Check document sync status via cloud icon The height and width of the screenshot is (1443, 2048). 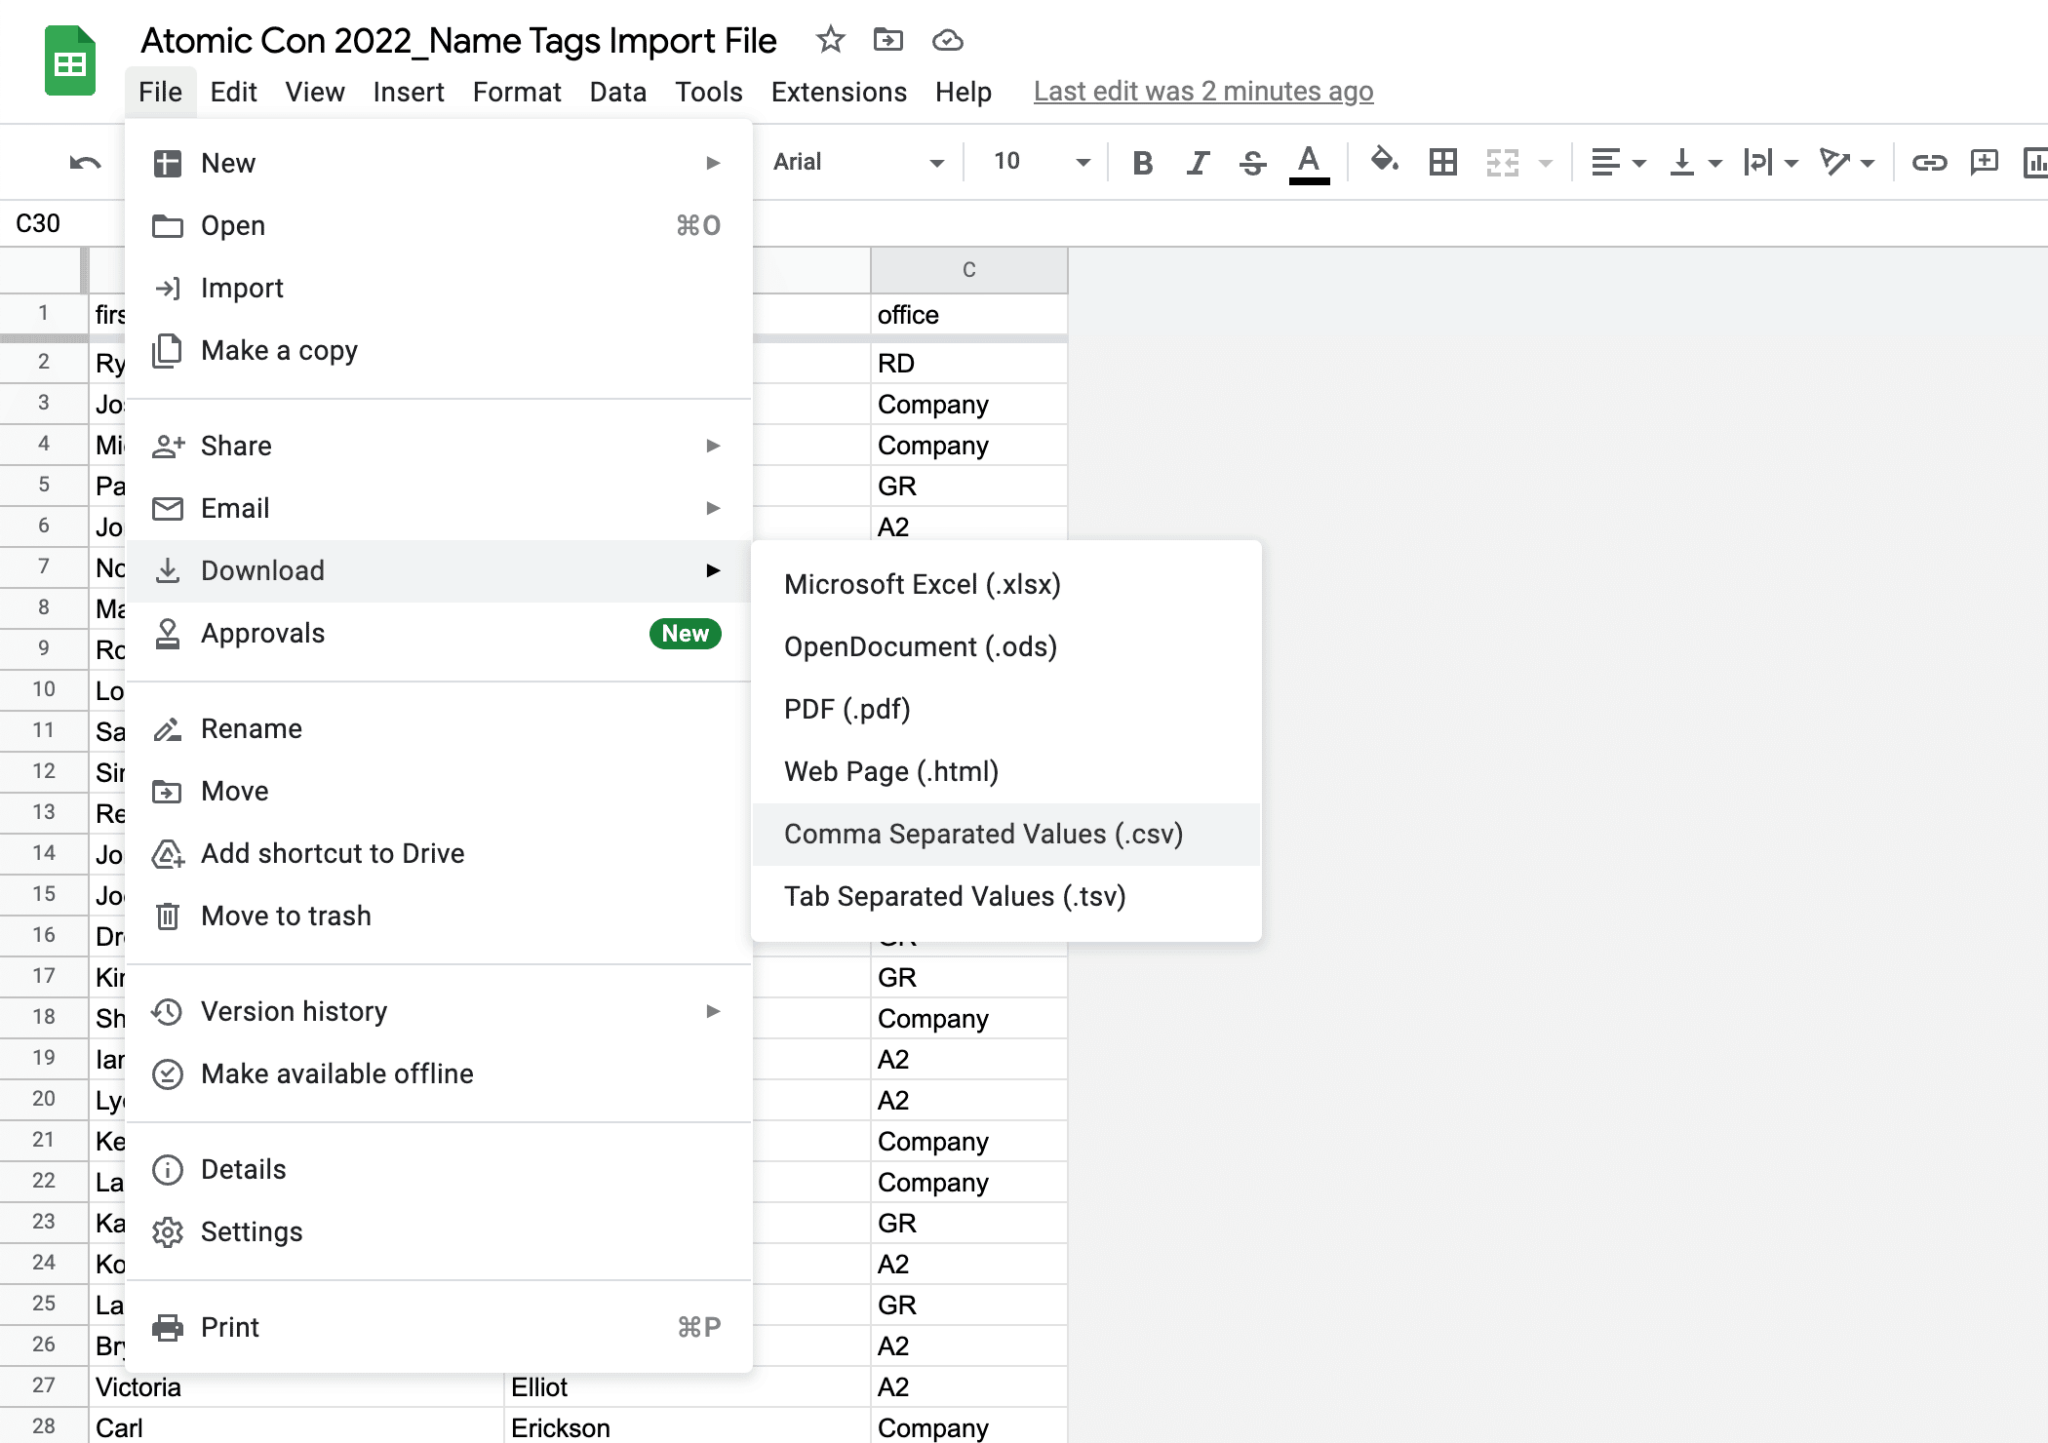point(947,41)
